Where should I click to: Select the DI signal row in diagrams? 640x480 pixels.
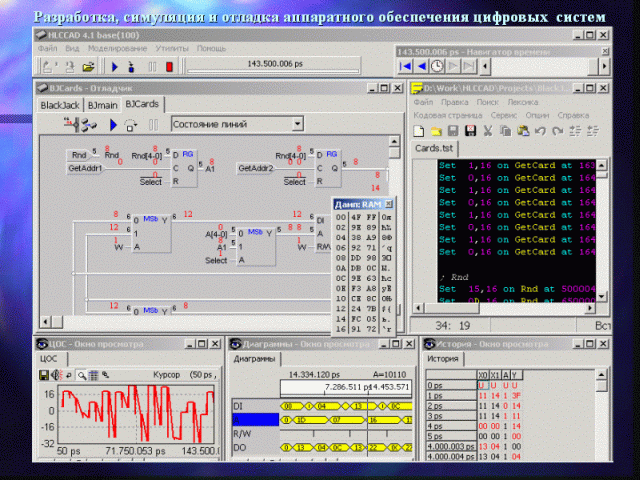coord(252,407)
